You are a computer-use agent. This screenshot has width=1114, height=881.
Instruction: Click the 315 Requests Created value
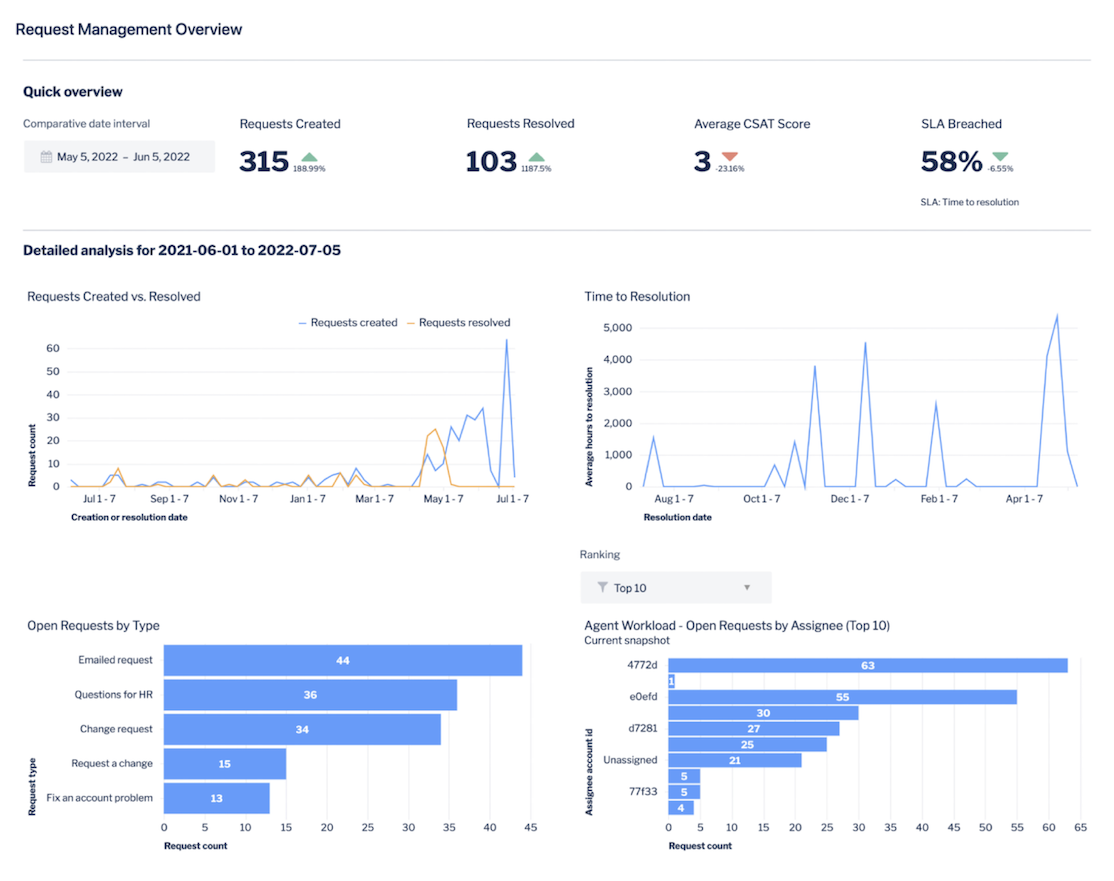click(263, 160)
